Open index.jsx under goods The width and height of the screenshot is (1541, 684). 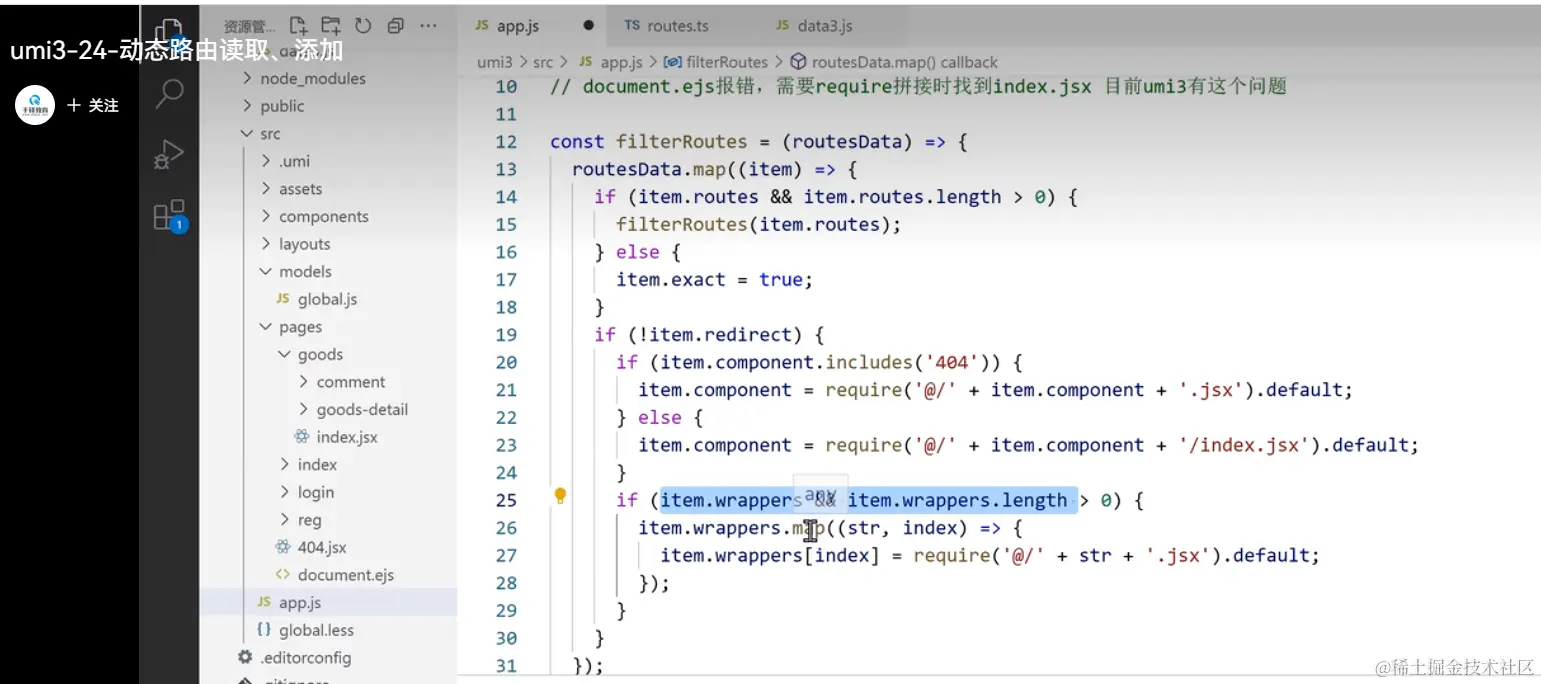click(x=346, y=437)
